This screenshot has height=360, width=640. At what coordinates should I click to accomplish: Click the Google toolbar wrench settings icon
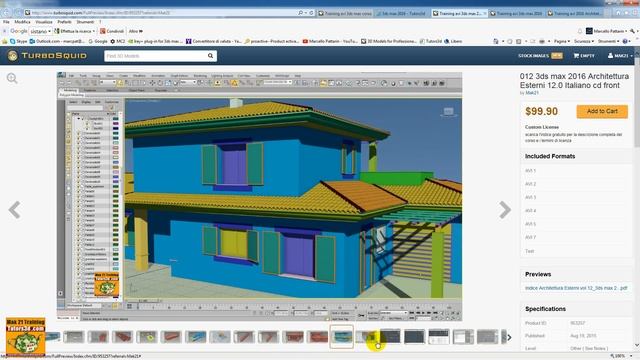click(x=632, y=31)
